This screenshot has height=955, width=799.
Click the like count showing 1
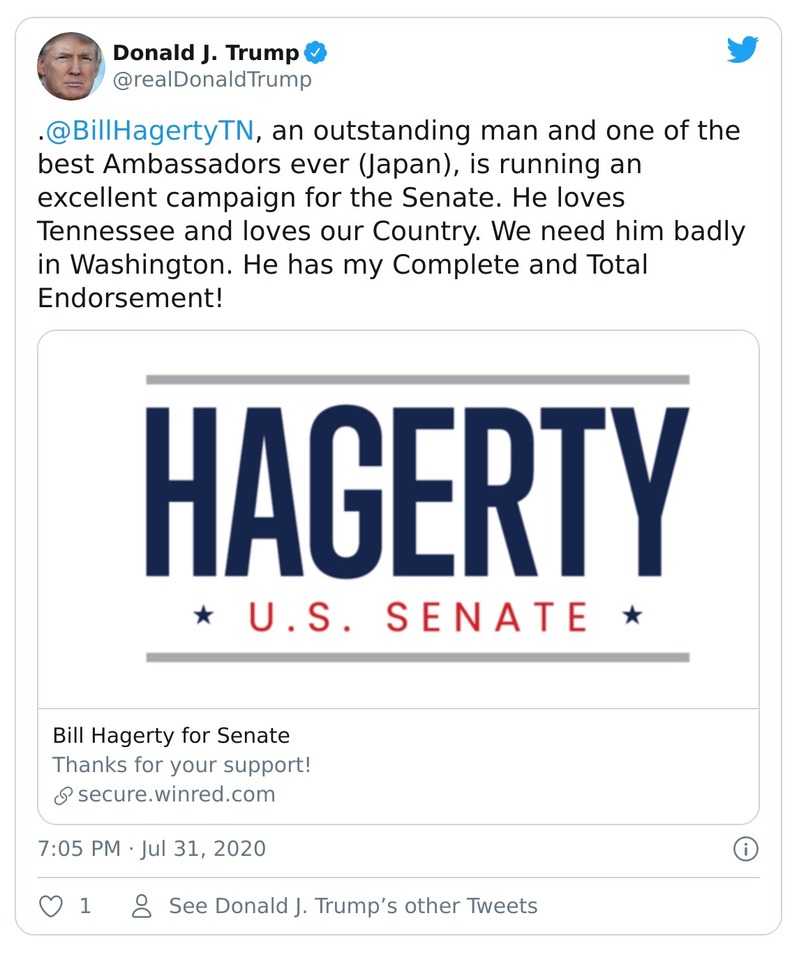84,905
